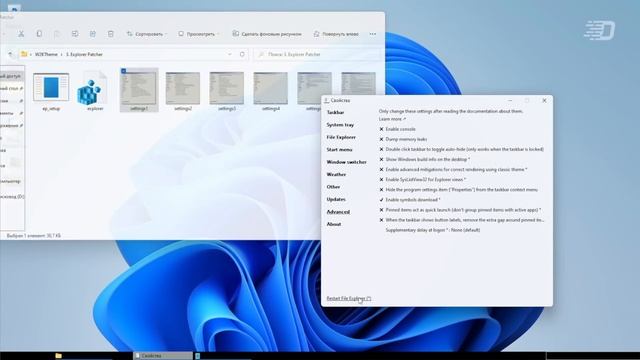The image size is (640, 360).
Task: Open the Other settings section
Action: tap(333, 187)
